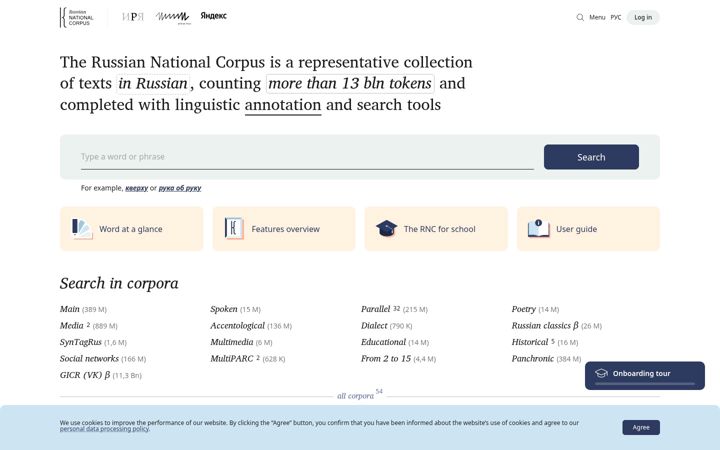The image size is (720, 450).
Task: Open Features overview card label
Action: 286,229
